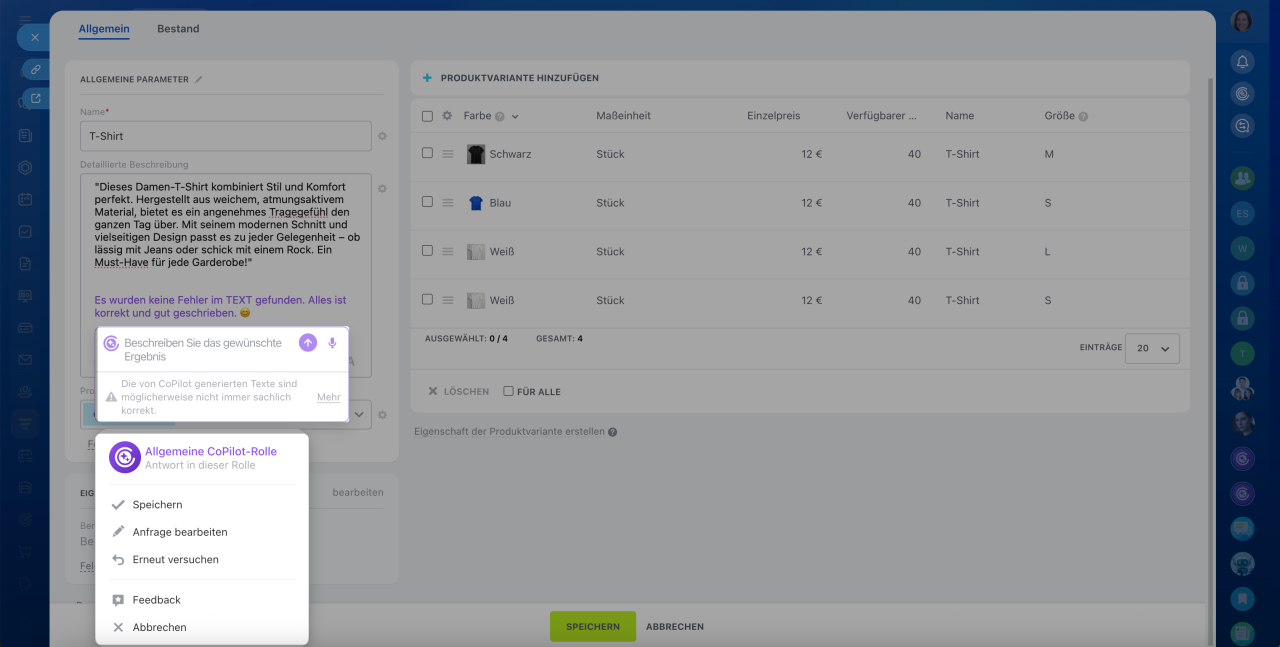
Task: Click the notifications bell icon
Action: click(x=1242, y=62)
